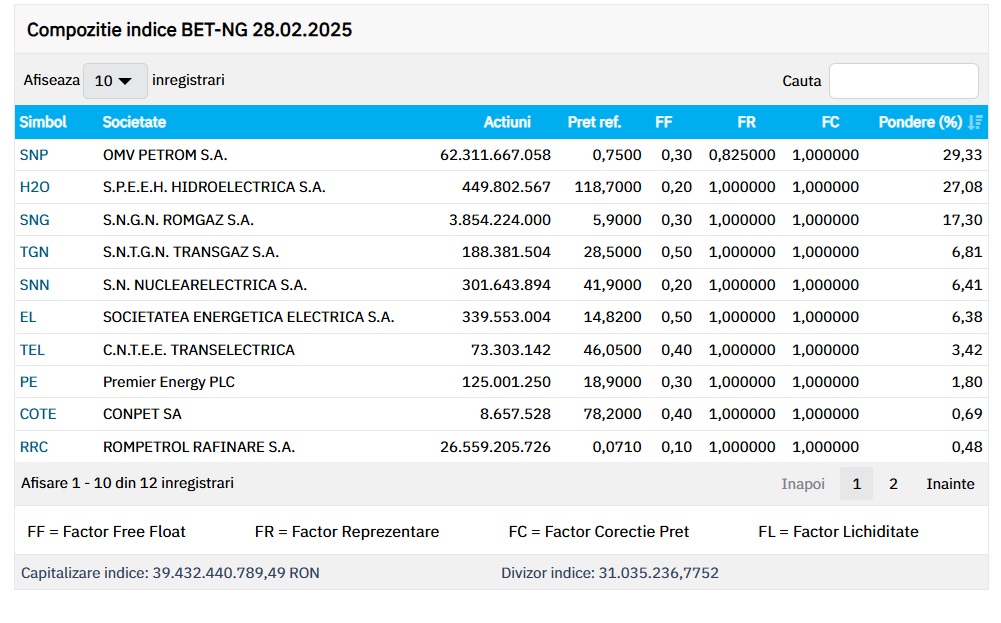
Task: Open the RRC symbol link
Action: [34, 447]
